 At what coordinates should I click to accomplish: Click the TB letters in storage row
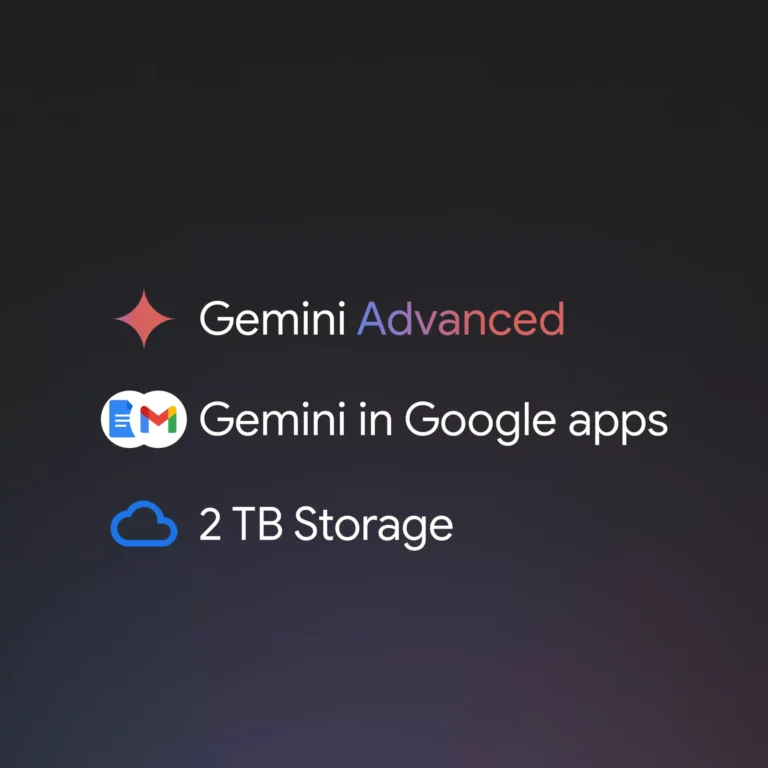(257, 524)
